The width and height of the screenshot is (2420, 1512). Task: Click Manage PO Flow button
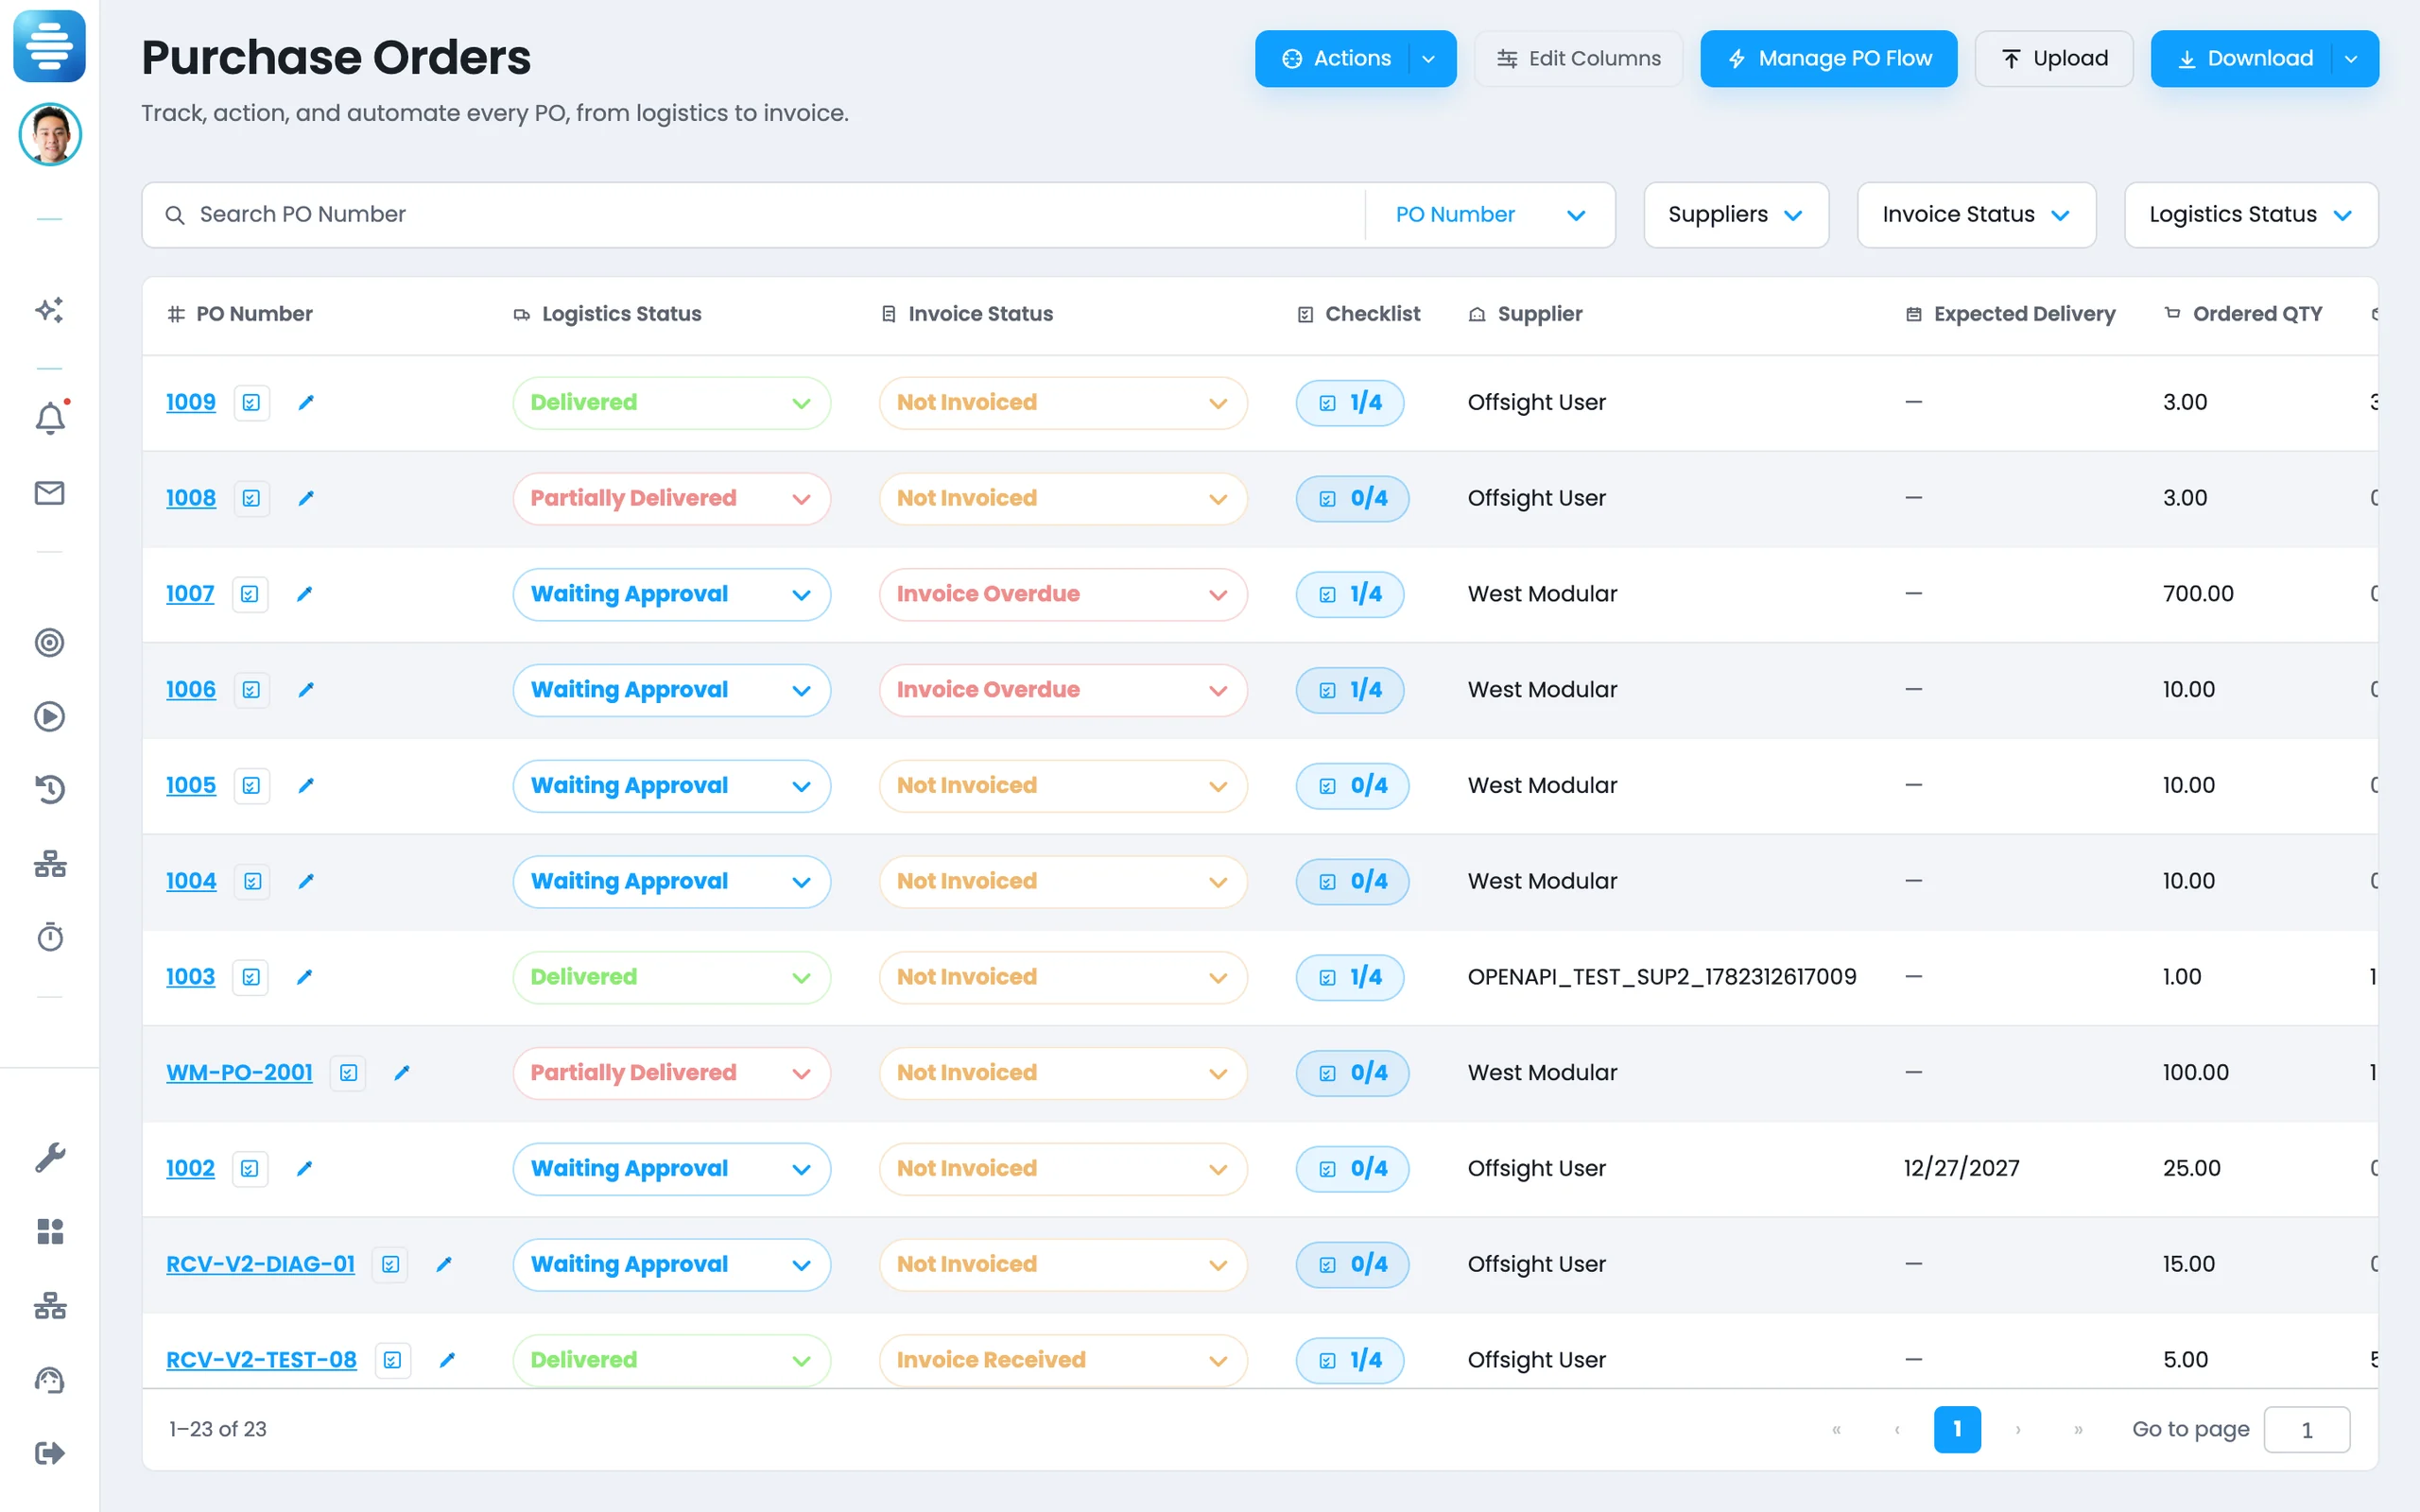pyautogui.click(x=1828, y=59)
